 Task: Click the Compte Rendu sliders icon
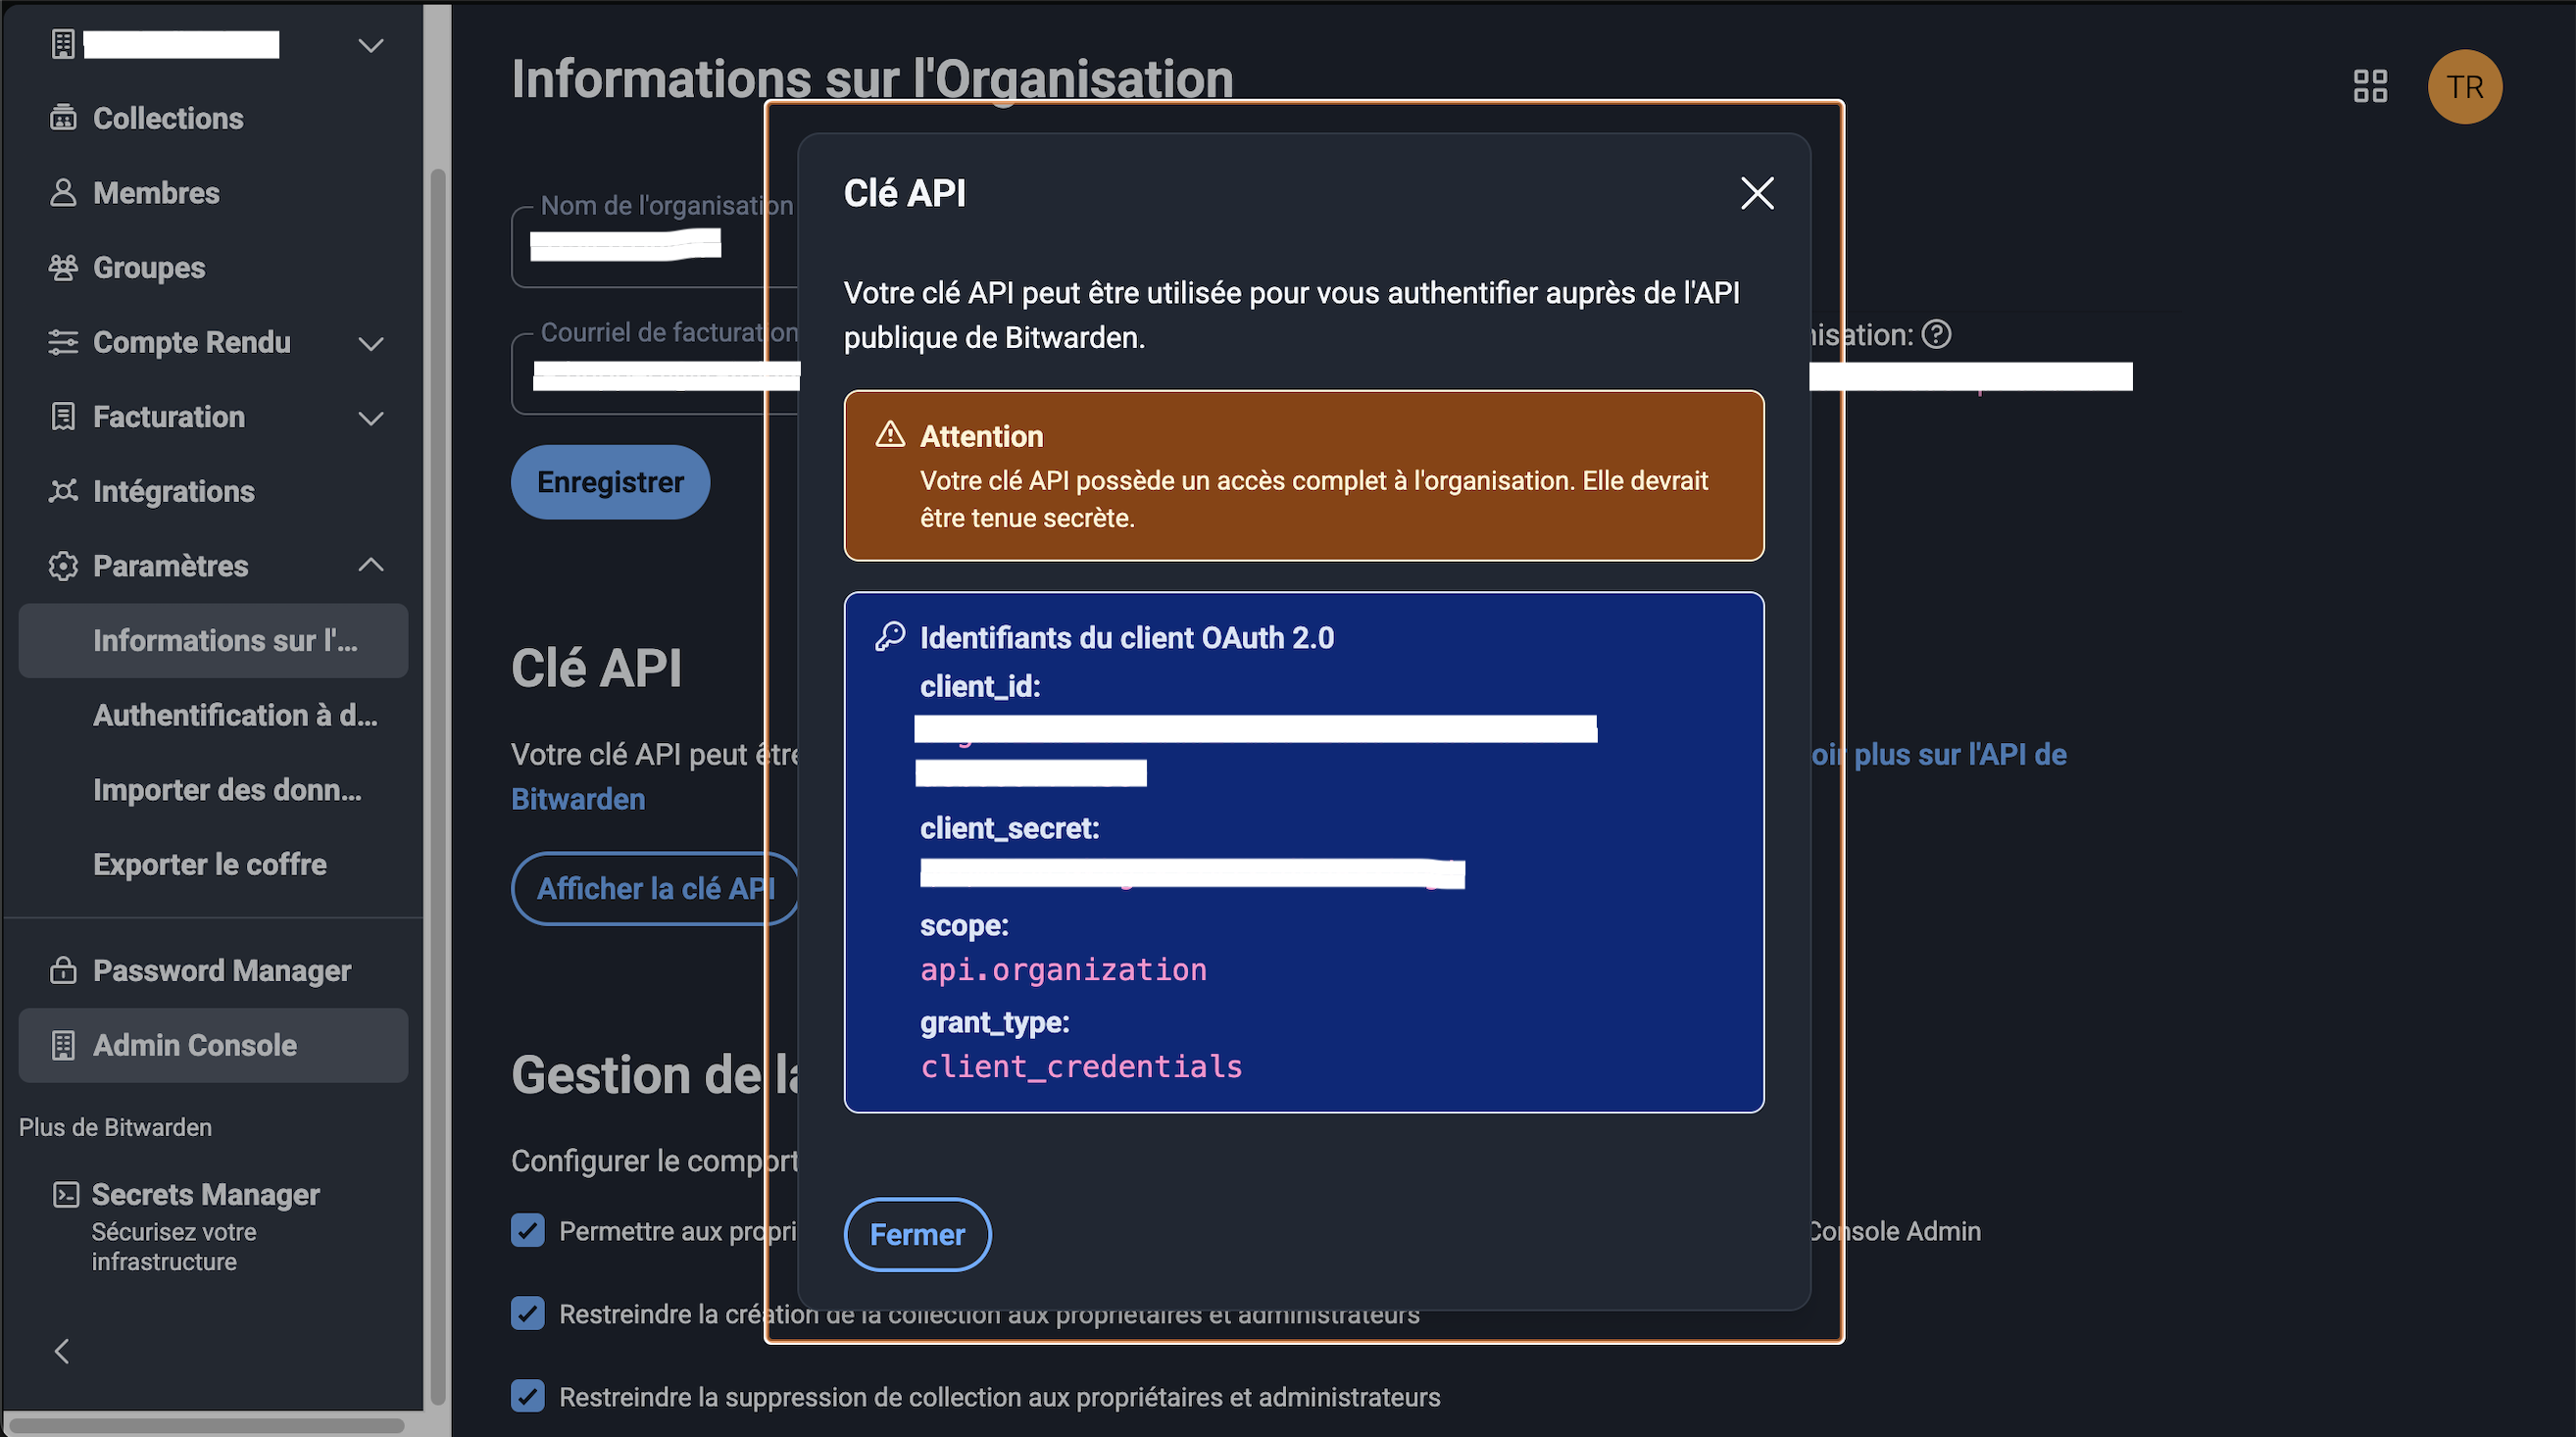[x=63, y=342]
